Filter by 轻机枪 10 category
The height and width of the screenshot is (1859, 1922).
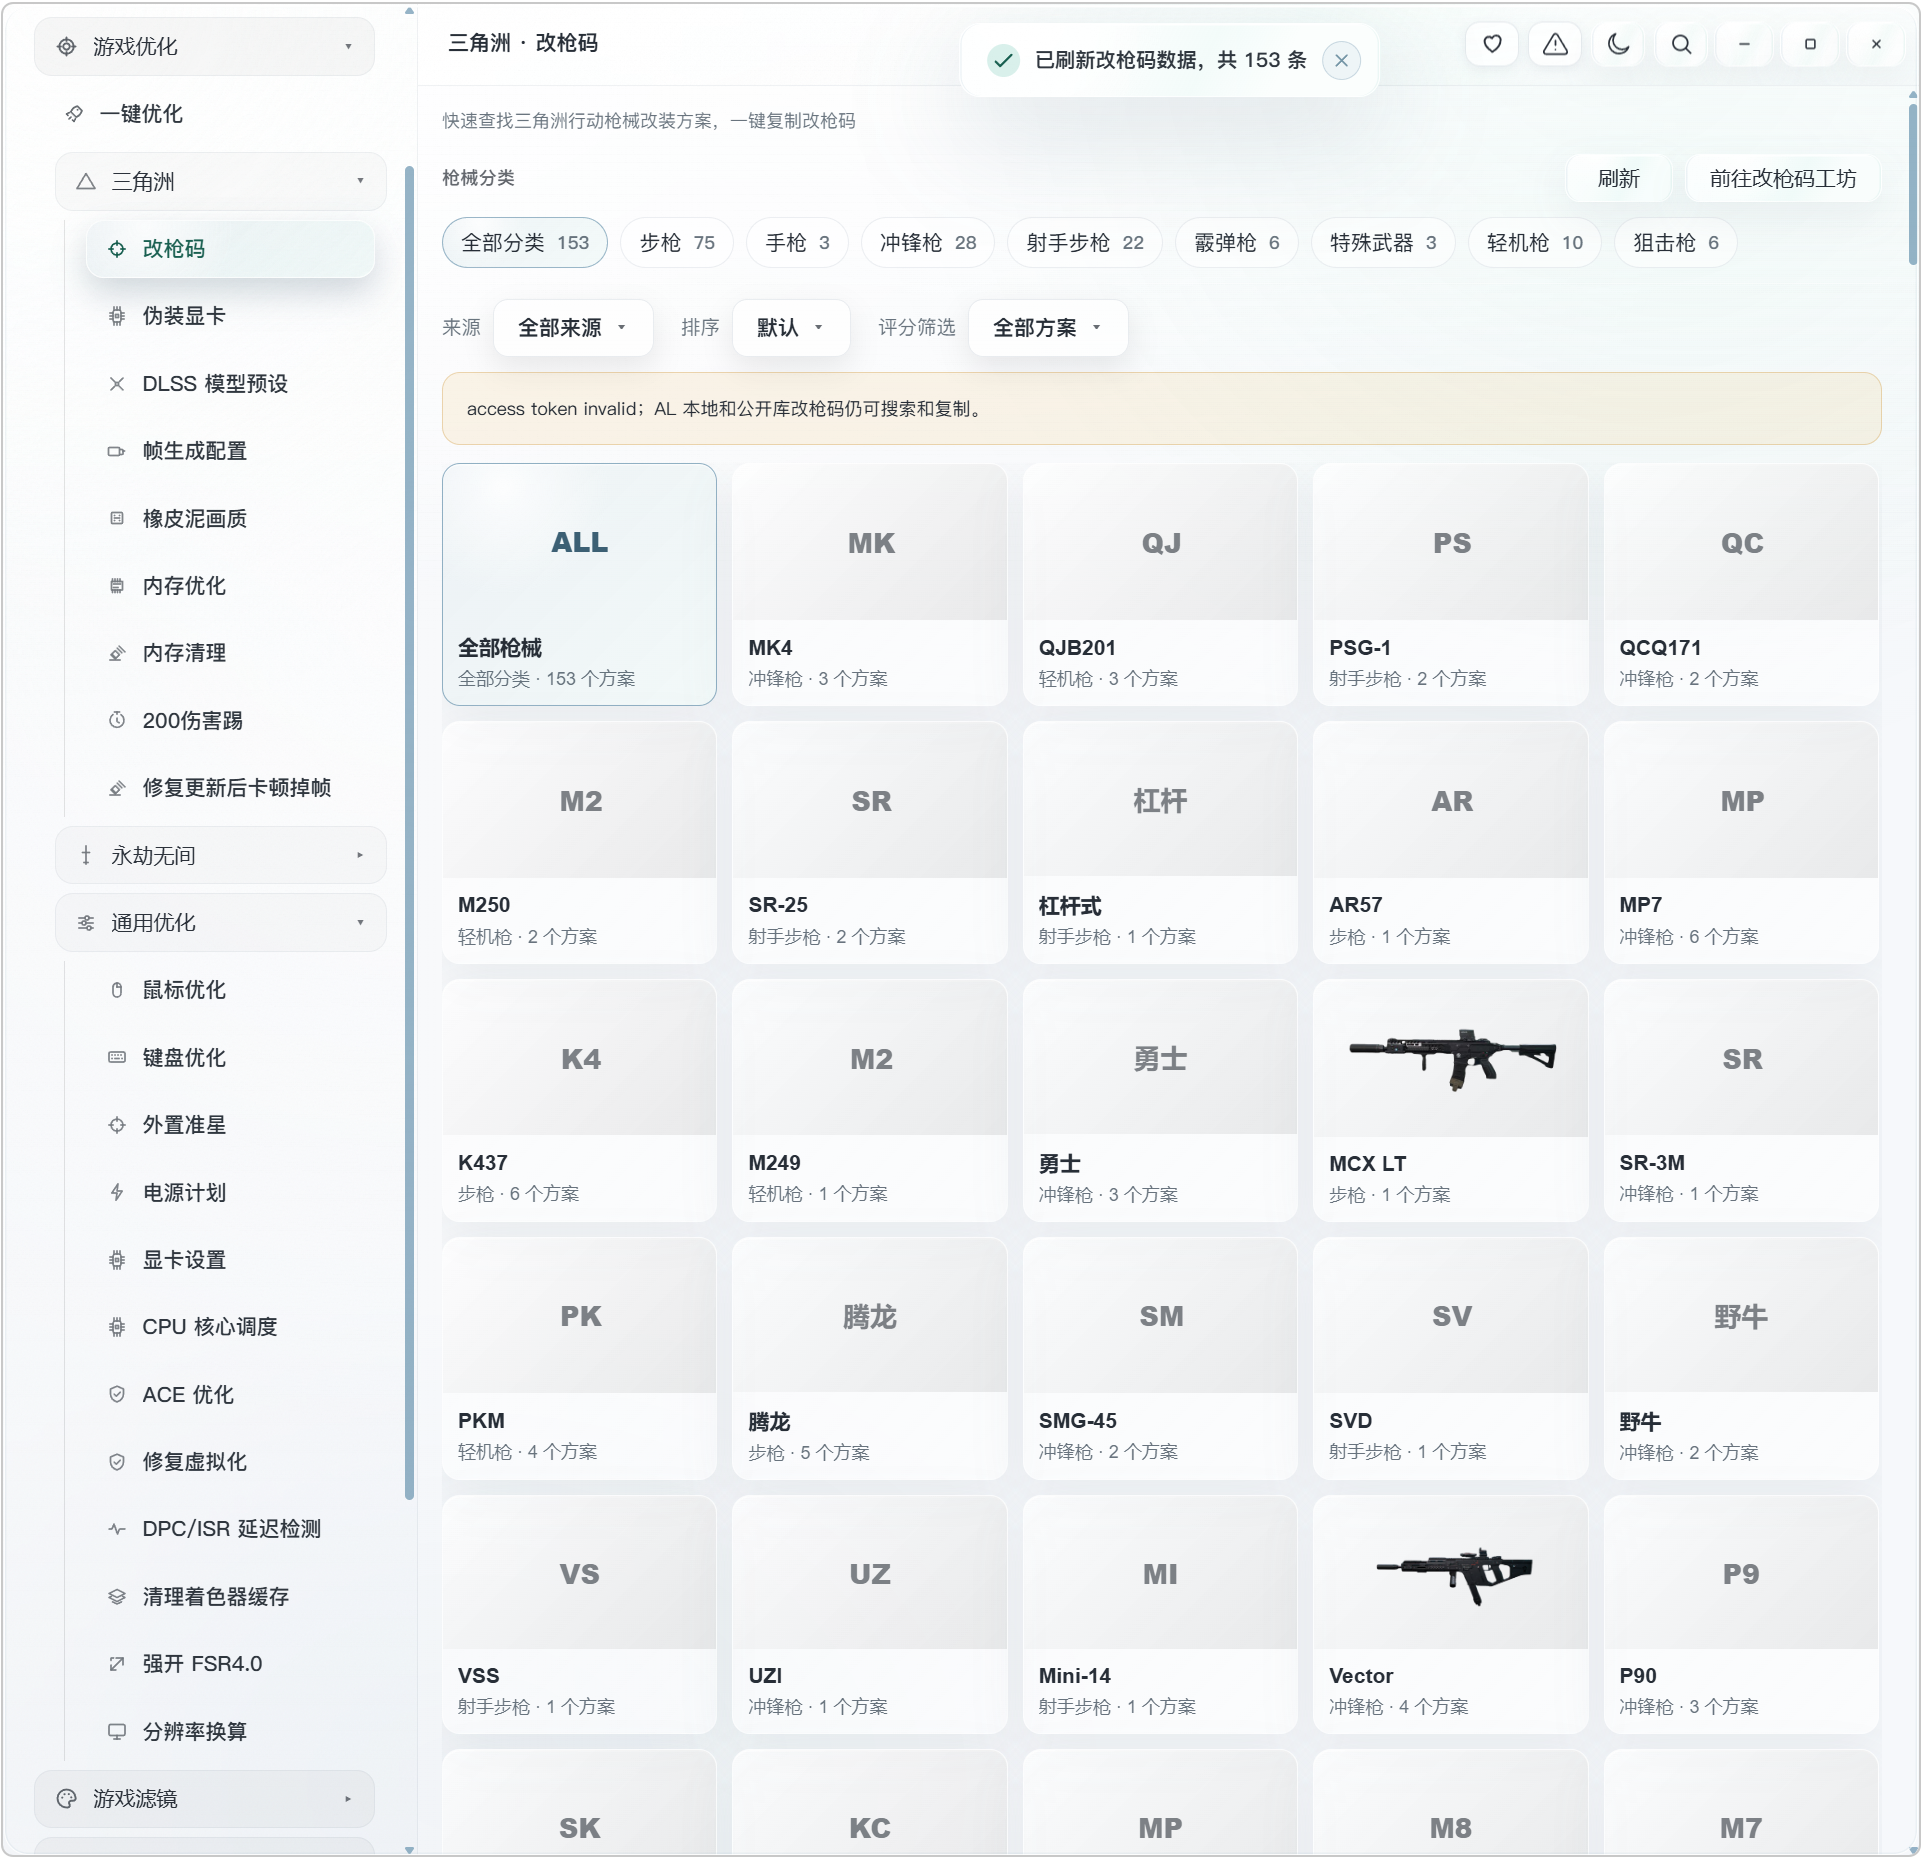(1535, 243)
